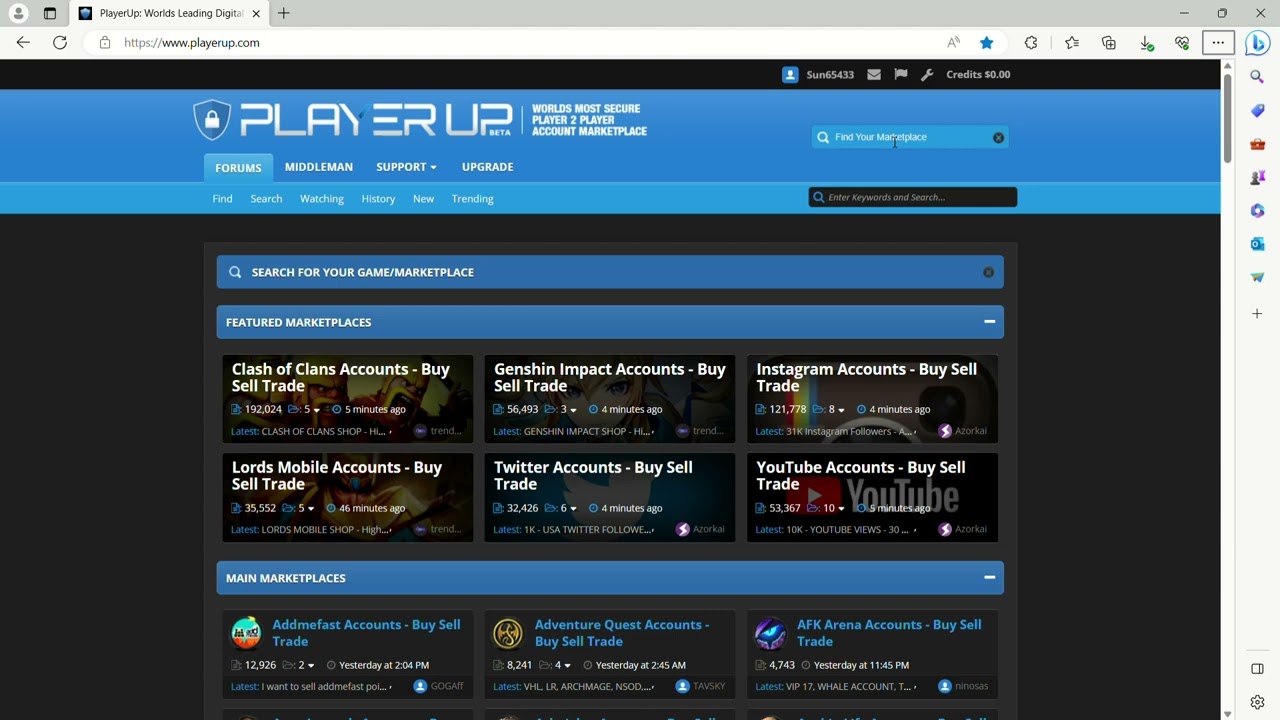Open the UPGRADE menu item

pyautogui.click(x=487, y=167)
